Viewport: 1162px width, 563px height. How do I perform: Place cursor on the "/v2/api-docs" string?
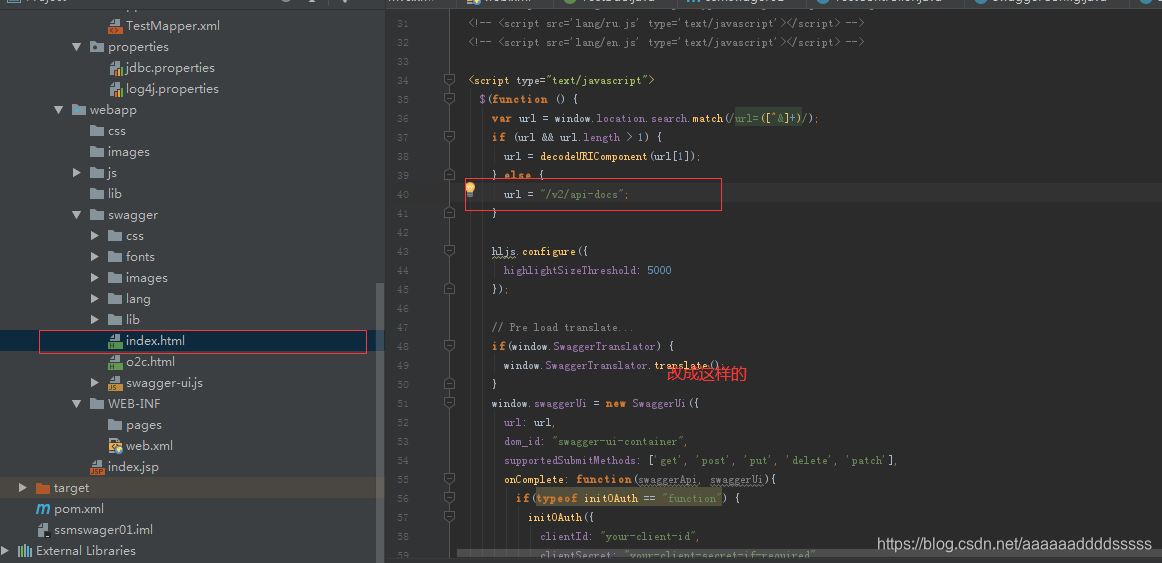(584, 194)
